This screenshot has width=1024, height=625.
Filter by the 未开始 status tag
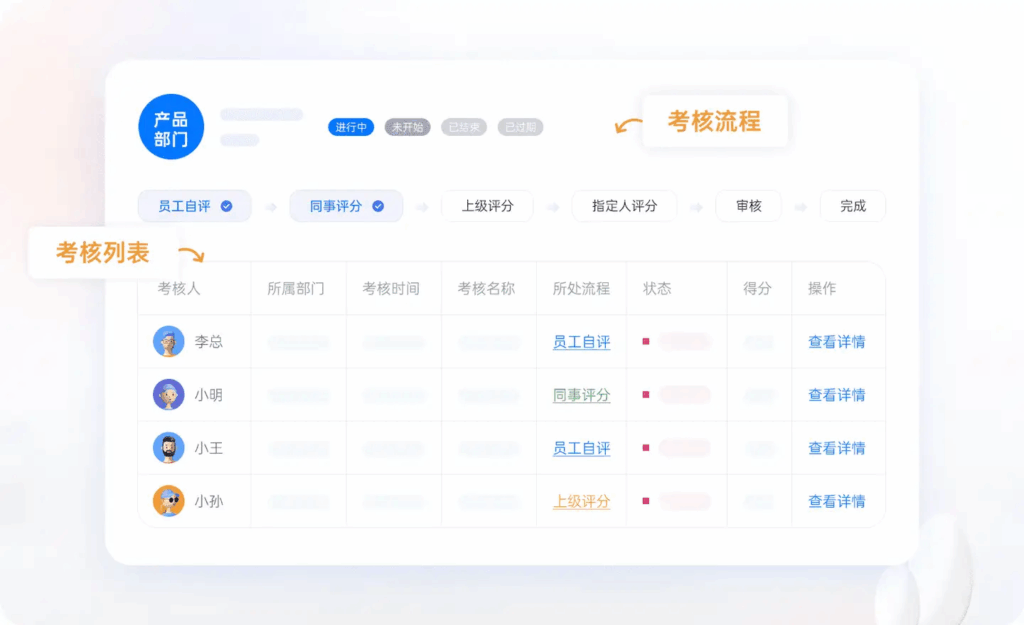[x=408, y=127]
